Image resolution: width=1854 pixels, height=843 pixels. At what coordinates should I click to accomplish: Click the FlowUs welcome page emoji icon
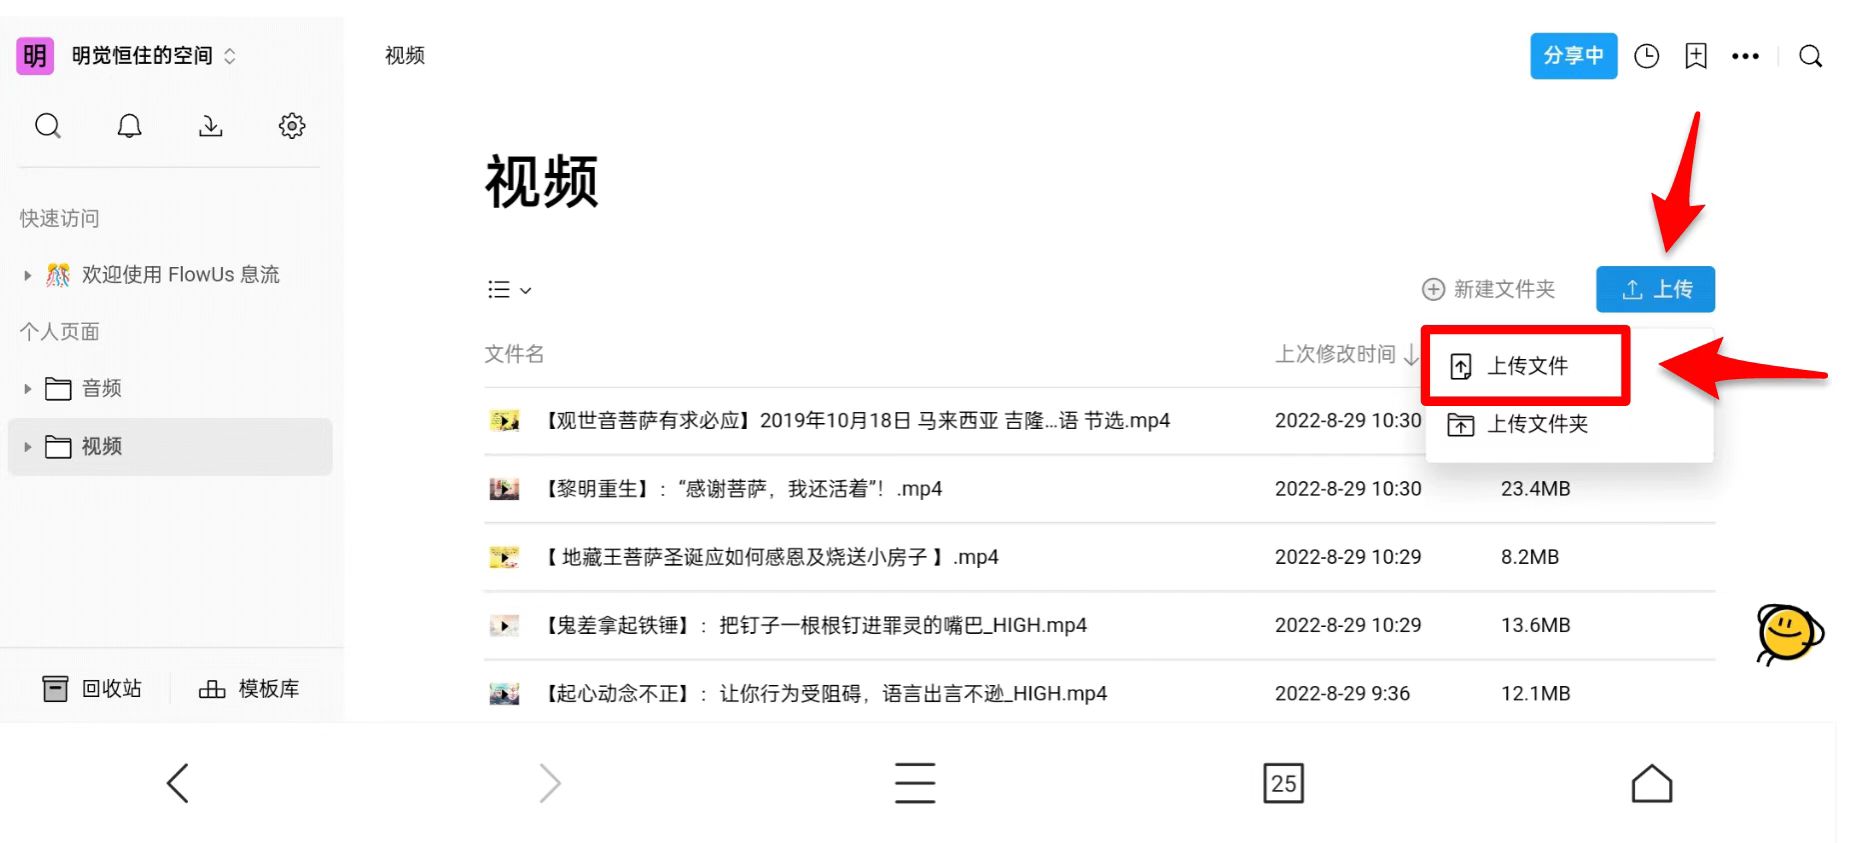[x=59, y=275]
